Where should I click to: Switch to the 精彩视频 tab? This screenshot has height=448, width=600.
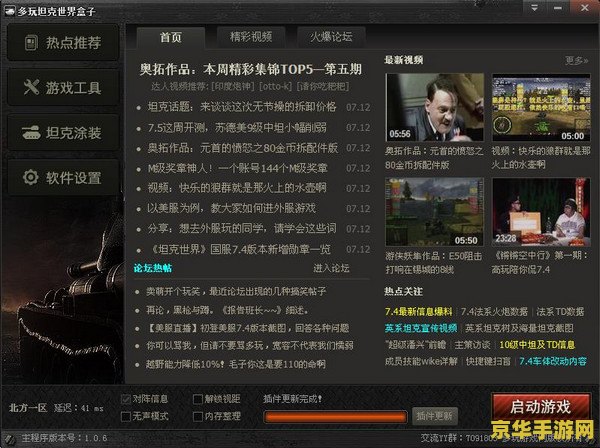251,37
